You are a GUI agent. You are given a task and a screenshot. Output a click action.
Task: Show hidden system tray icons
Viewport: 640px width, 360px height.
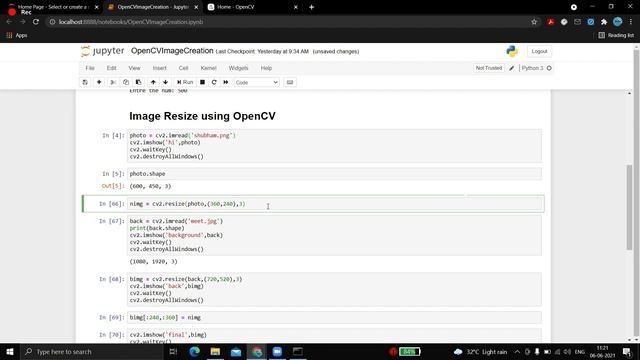pyautogui.click(x=517, y=352)
